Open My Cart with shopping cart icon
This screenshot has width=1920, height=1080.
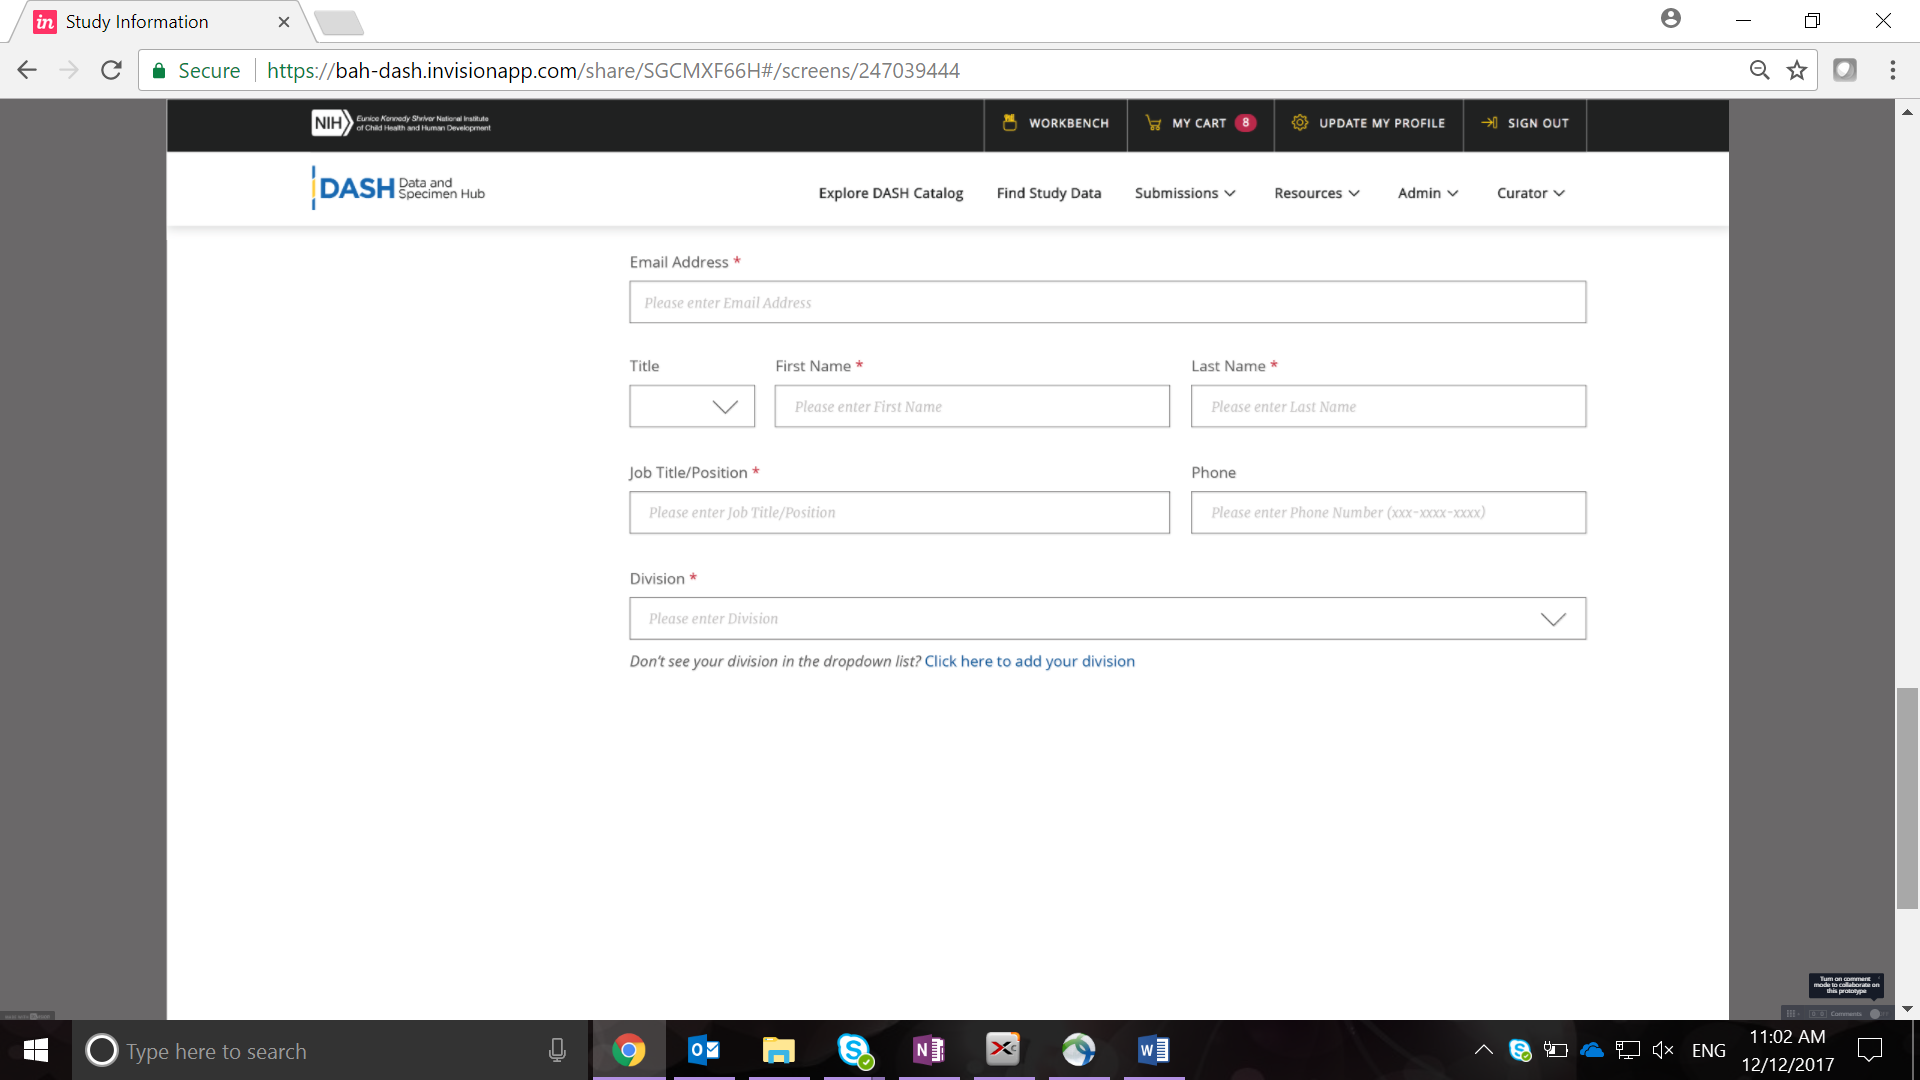[1153, 123]
